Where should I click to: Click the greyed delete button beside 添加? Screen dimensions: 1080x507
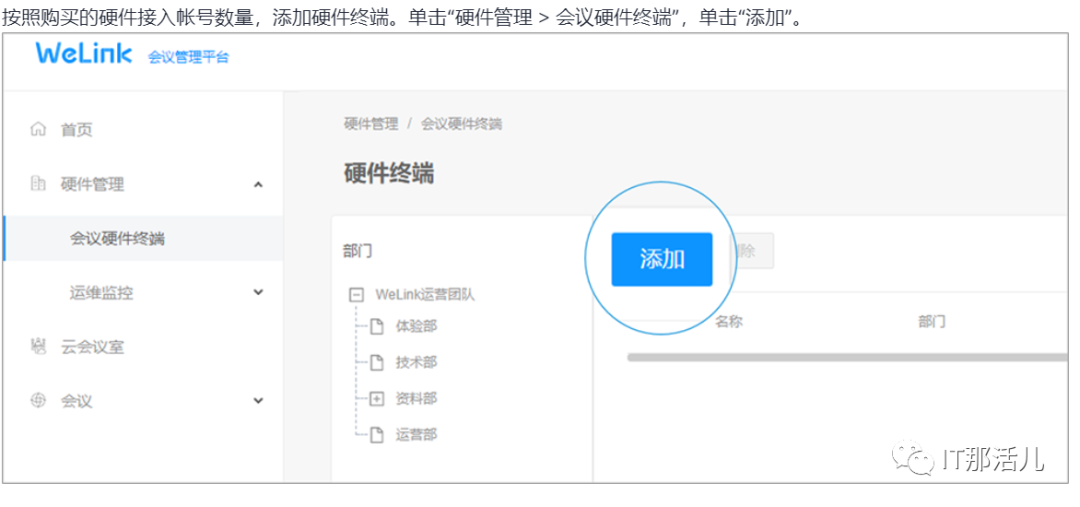point(752,251)
